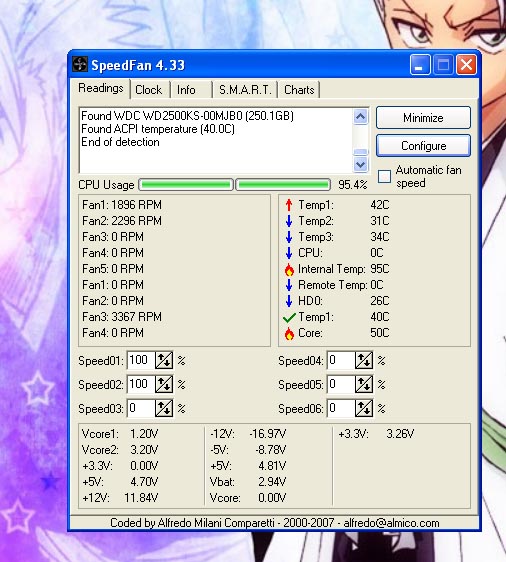506x562 pixels.
Task: Click the SpeedFan fan icon in title bar
Action: pyautogui.click(x=80, y=65)
